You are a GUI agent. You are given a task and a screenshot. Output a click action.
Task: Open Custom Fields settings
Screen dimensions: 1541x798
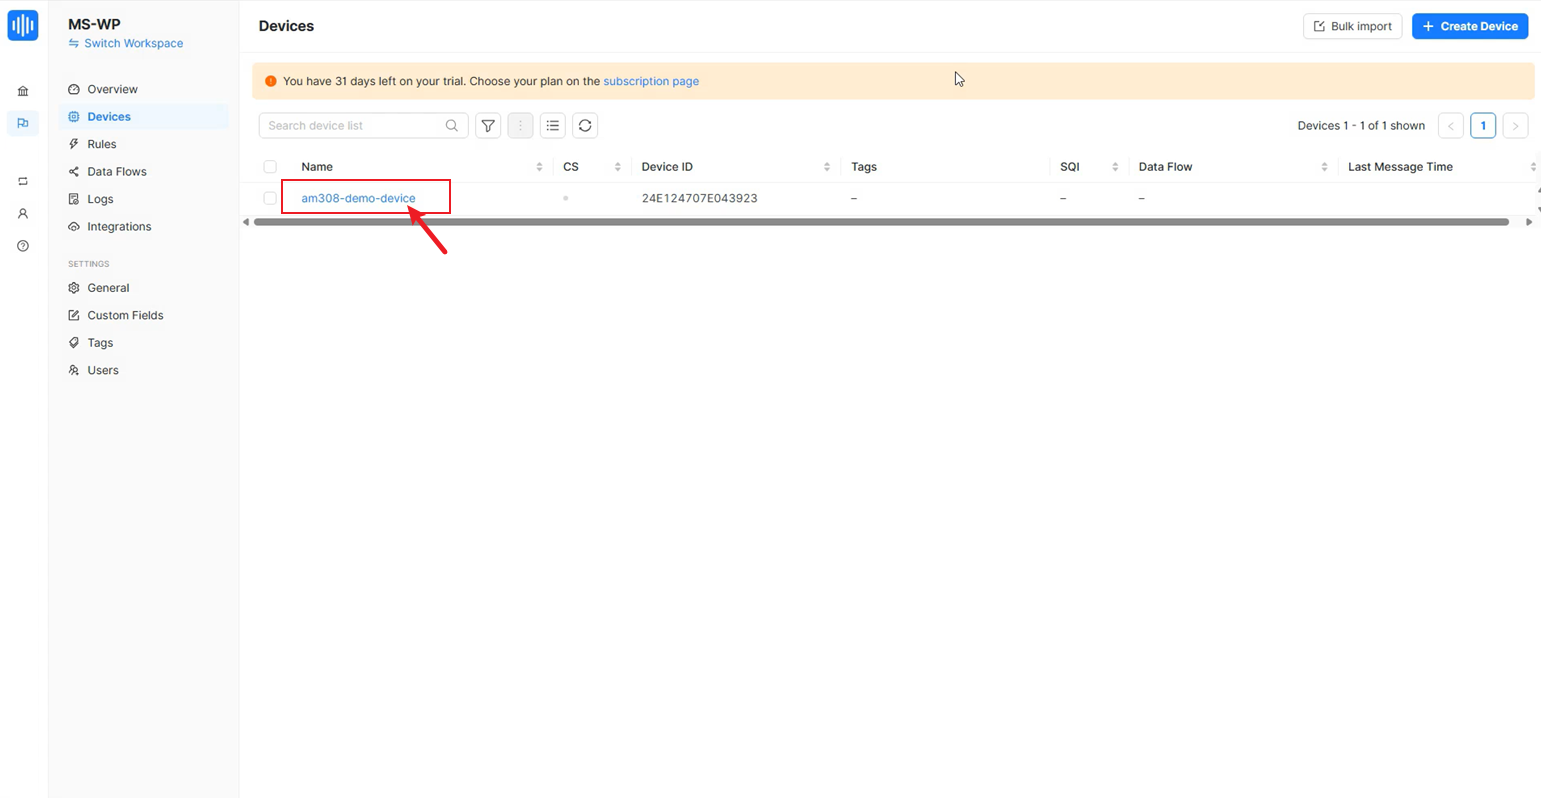click(144, 315)
